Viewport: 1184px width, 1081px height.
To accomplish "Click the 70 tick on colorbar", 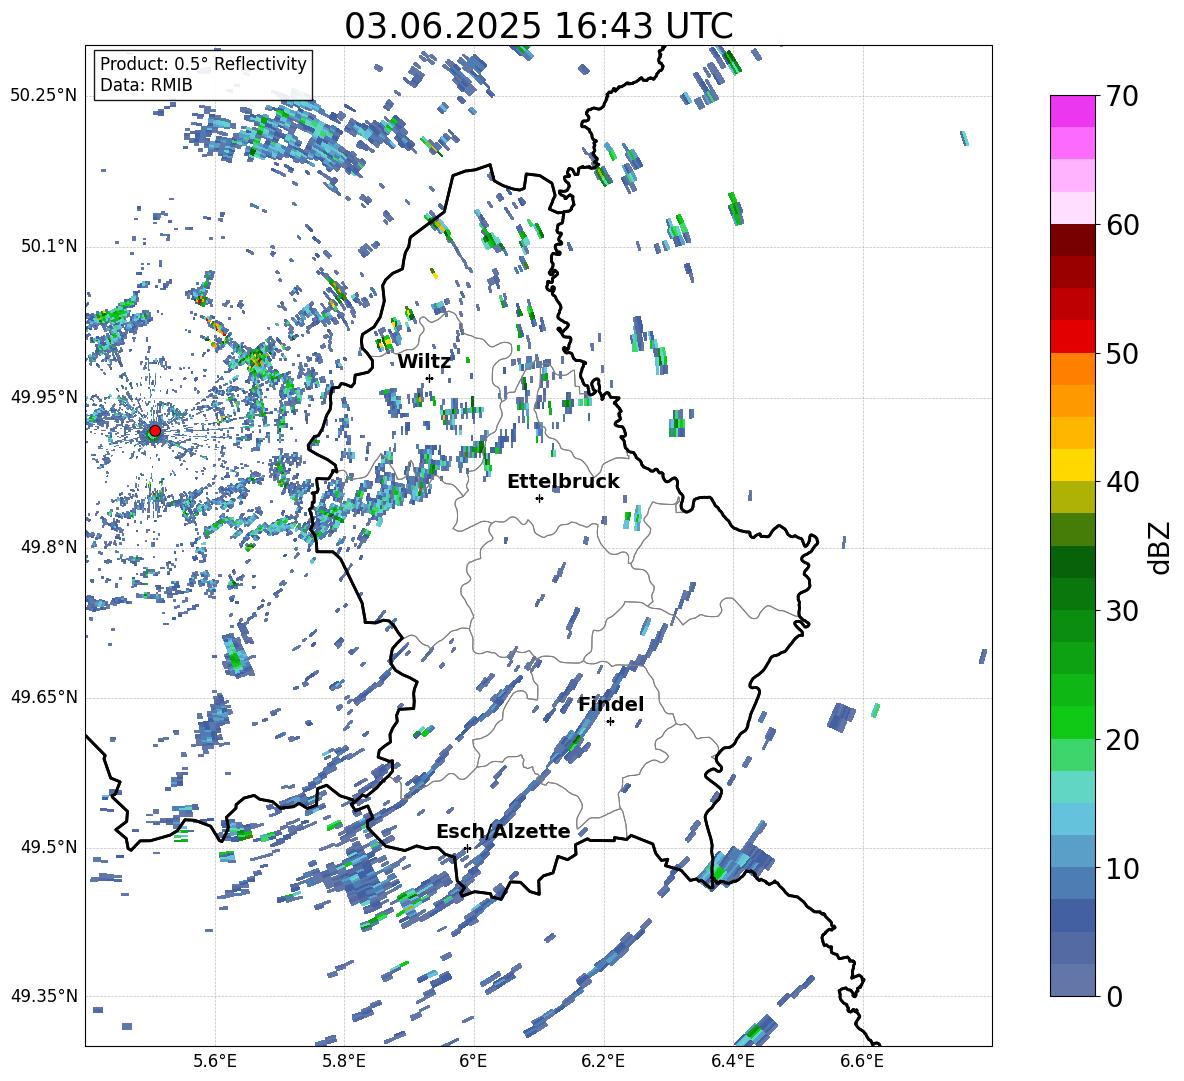I will coord(1122,96).
